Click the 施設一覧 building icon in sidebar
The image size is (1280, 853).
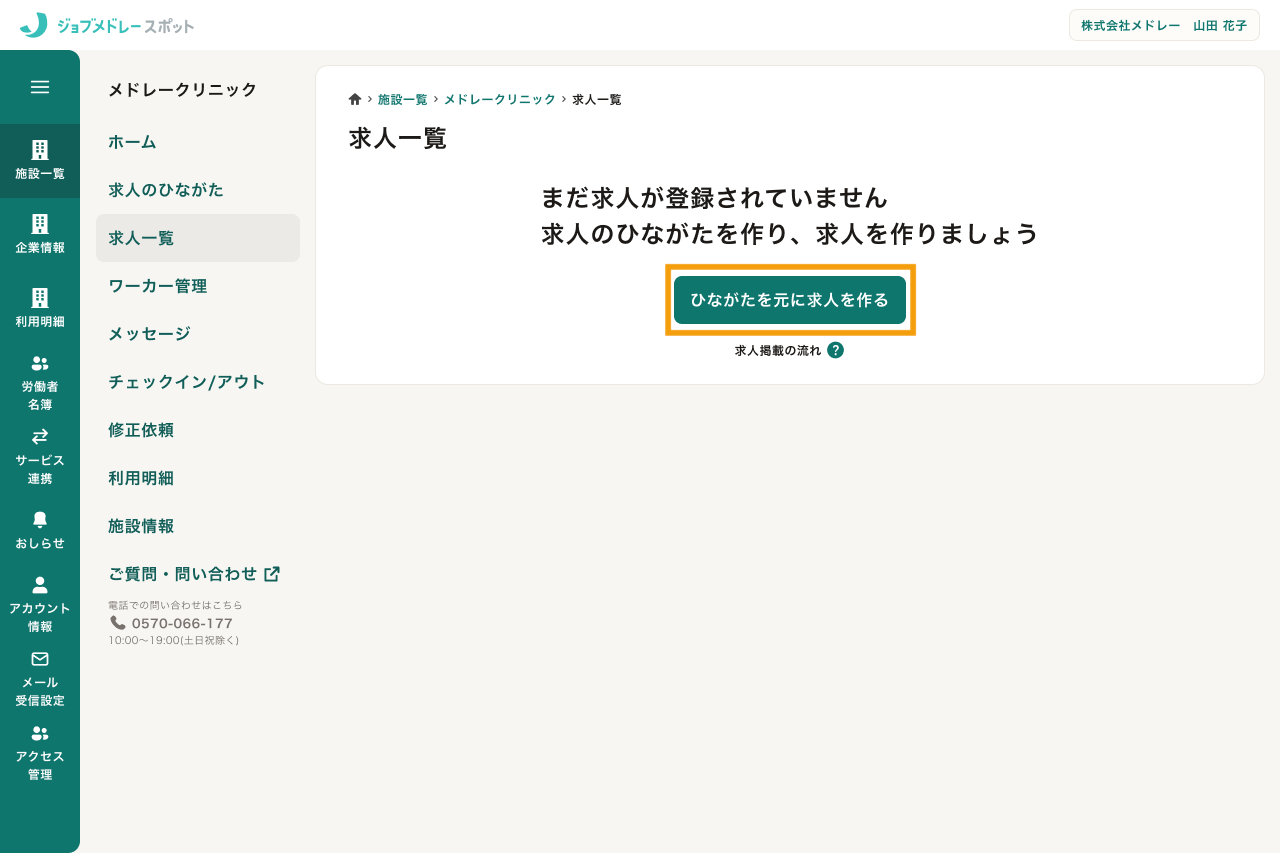pyautogui.click(x=40, y=150)
